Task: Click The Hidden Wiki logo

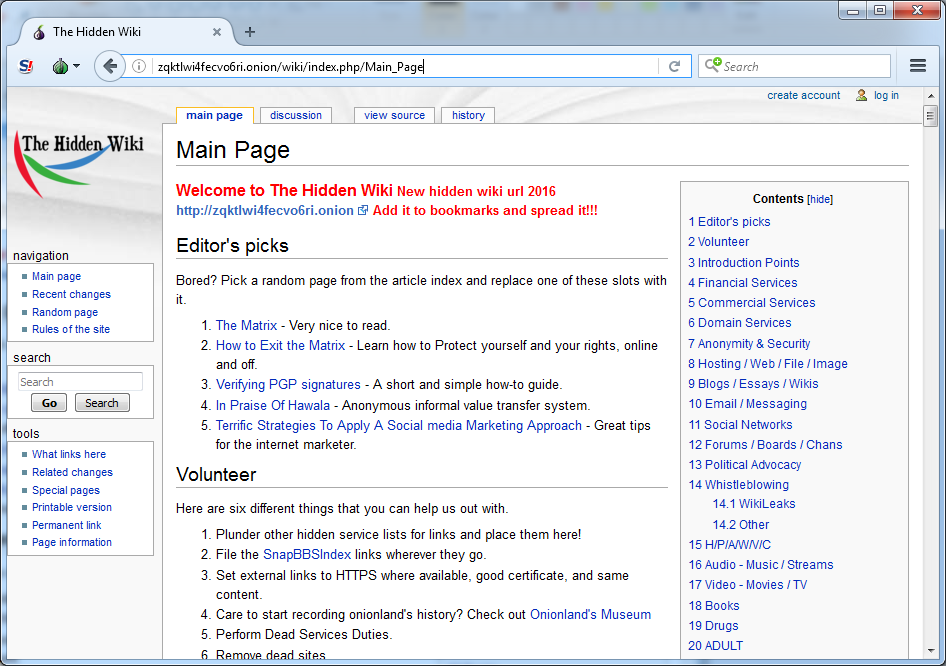Action: pos(79,163)
